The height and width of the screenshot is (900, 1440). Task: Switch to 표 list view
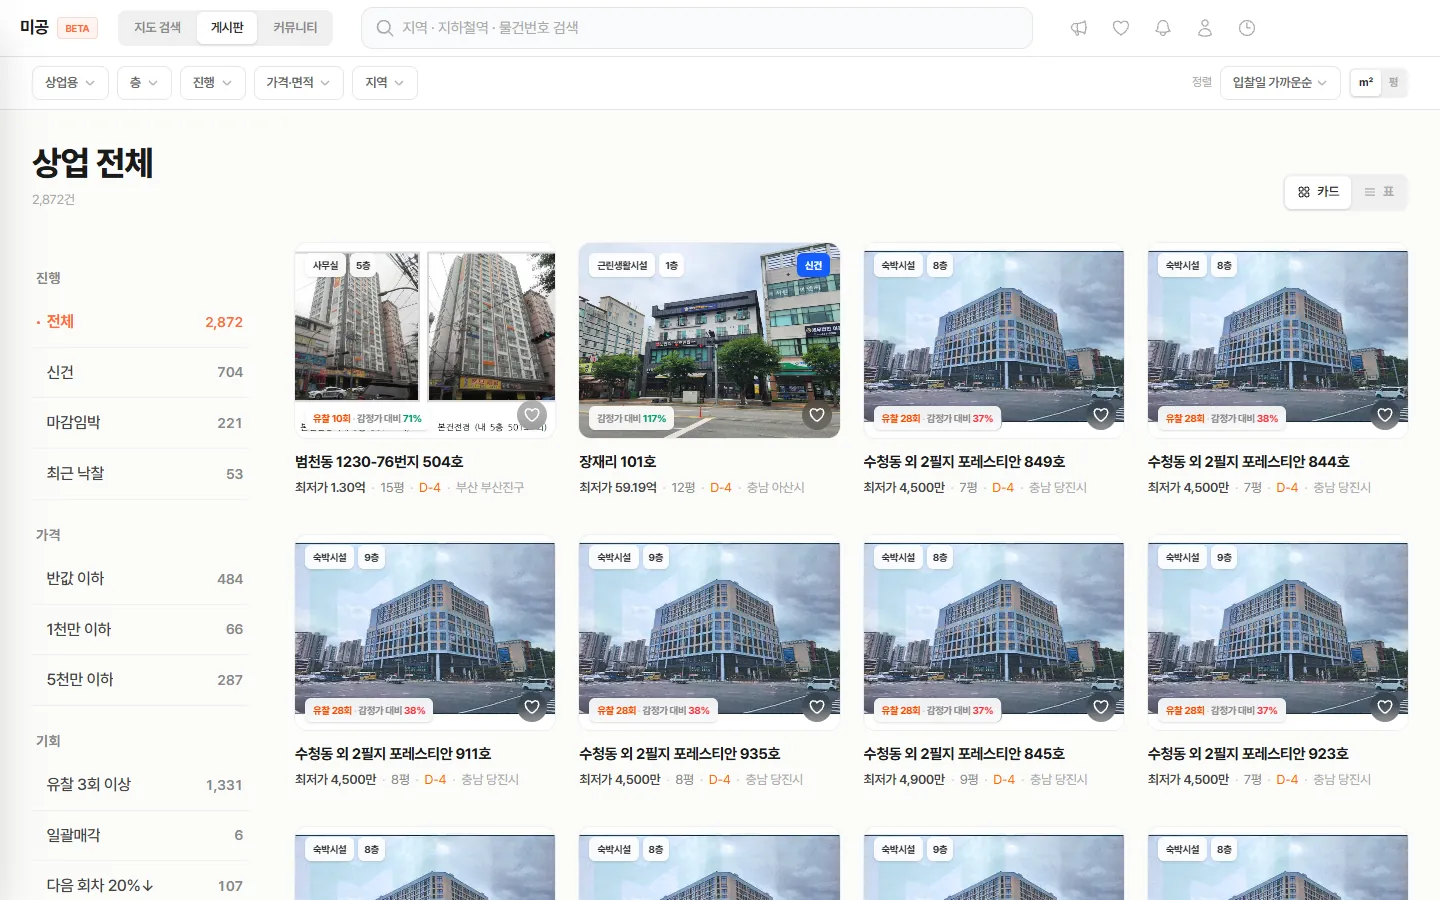[x=1380, y=192]
